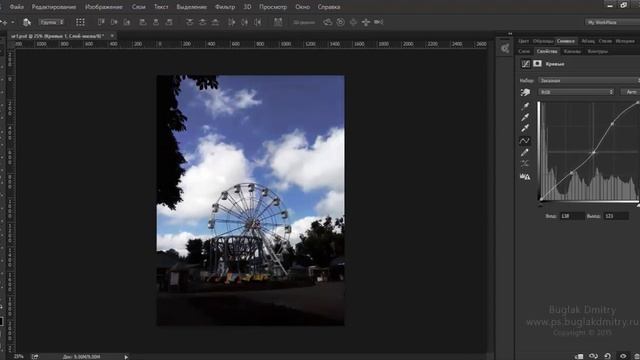Click Distribute Vertical Centers icon

(202, 22)
